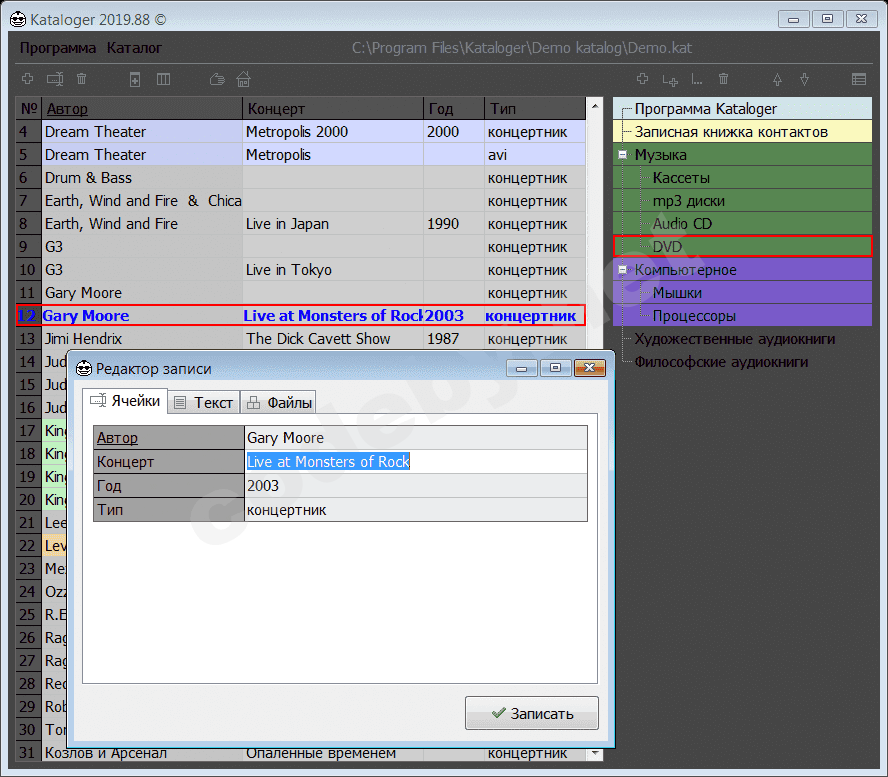Click the list view icon at the toolbar's far right
This screenshot has height=777, width=888.
pyautogui.click(x=859, y=79)
